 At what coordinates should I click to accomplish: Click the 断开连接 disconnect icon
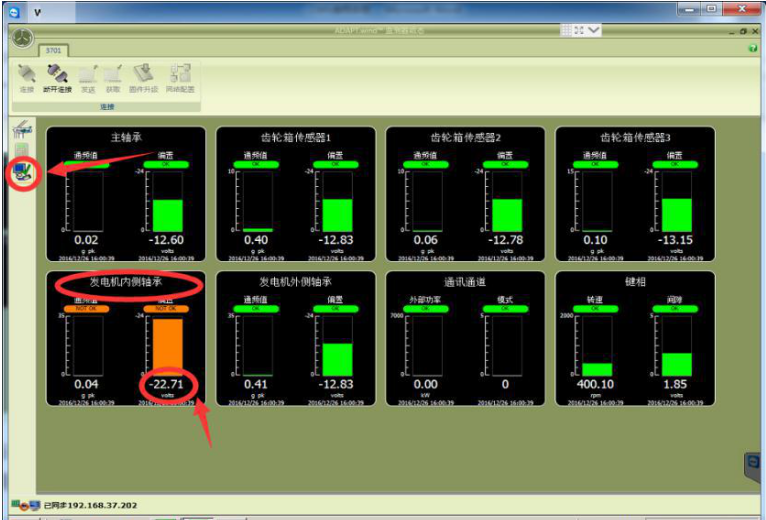[57, 74]
